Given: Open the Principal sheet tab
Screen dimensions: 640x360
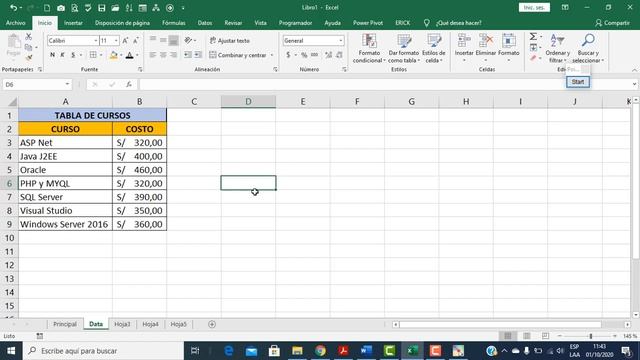Looking at the screenshot, I should 65,324.
